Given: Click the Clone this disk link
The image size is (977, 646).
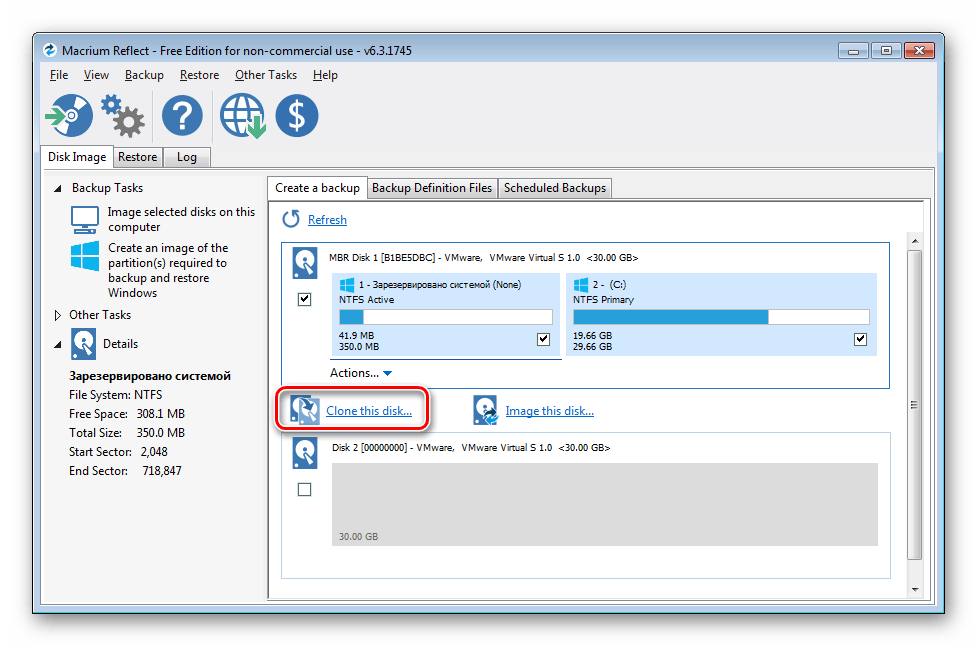Looking at the screenshot, I should 368,411.
